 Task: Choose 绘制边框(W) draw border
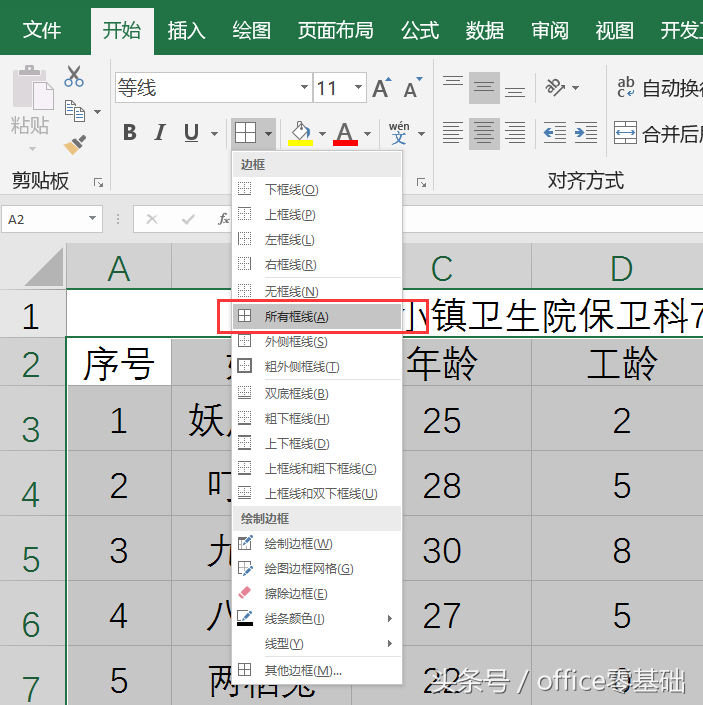pos(317,544)
